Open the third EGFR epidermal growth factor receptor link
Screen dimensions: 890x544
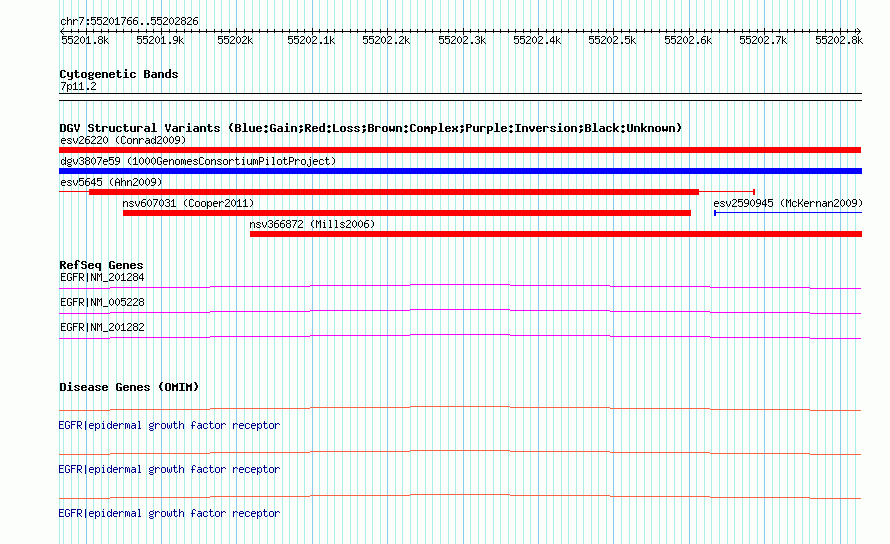(x=169, y=513)
